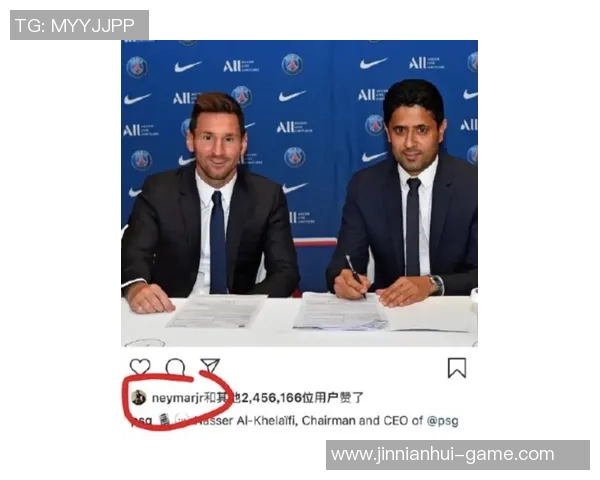
Task: Click the neymarjr username in likes line
Action: click(x=177, y=398)
